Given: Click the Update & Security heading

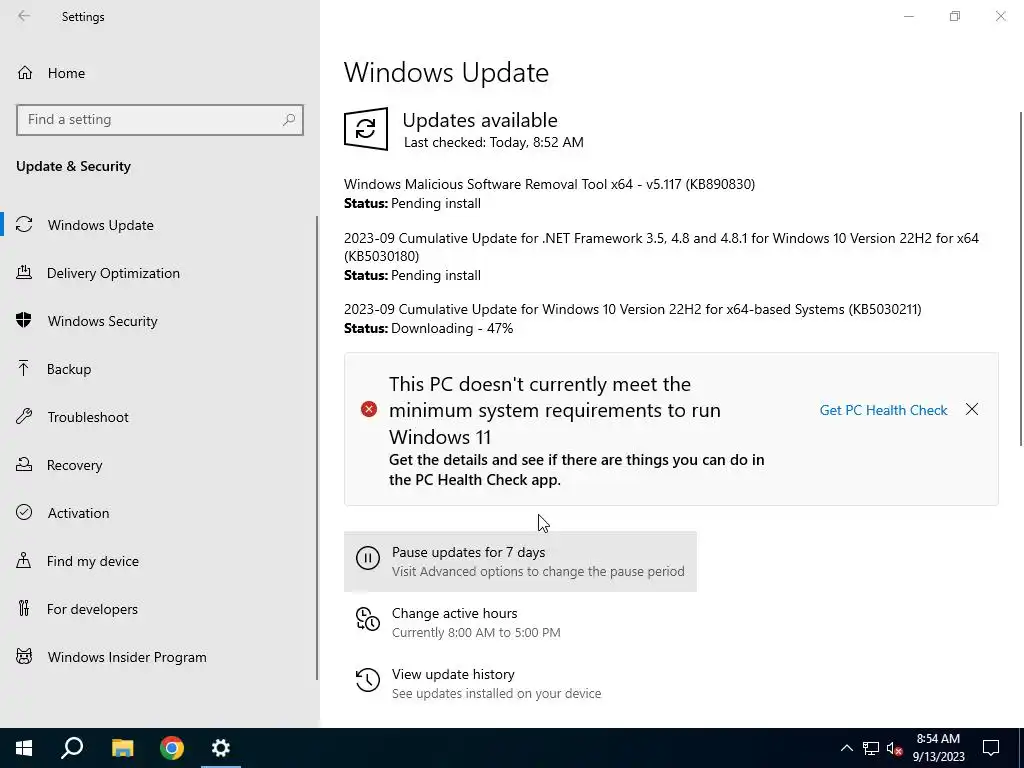Looking at the screenshot, I should (x=74, y=166).
